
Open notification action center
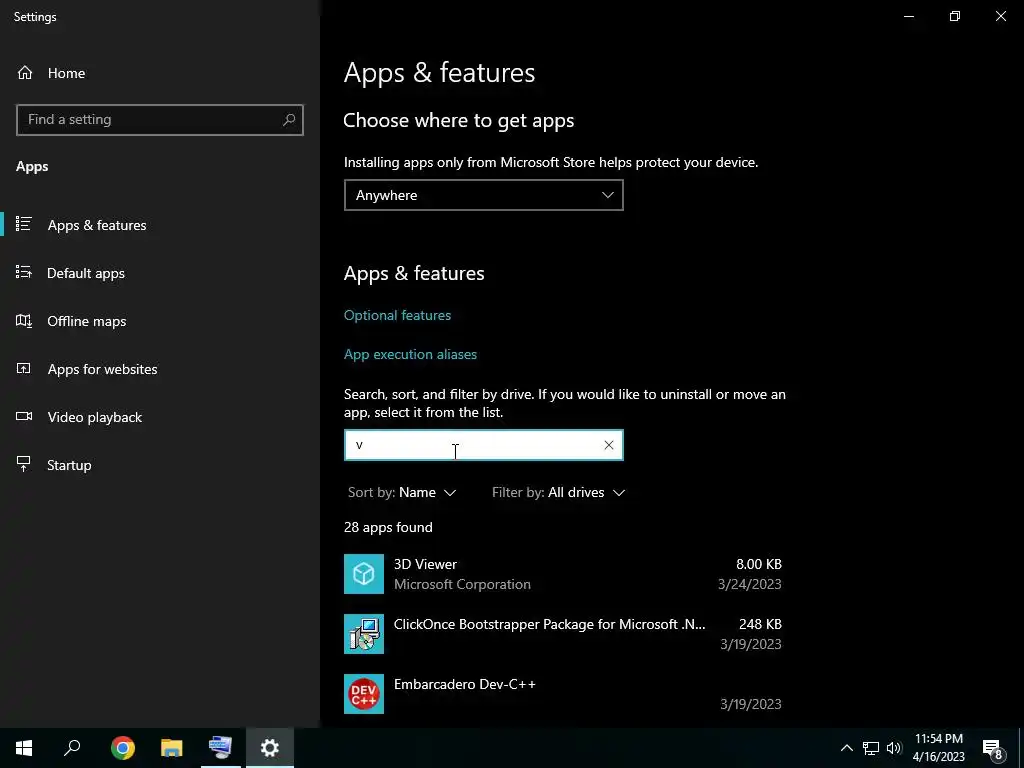(992, 748)
